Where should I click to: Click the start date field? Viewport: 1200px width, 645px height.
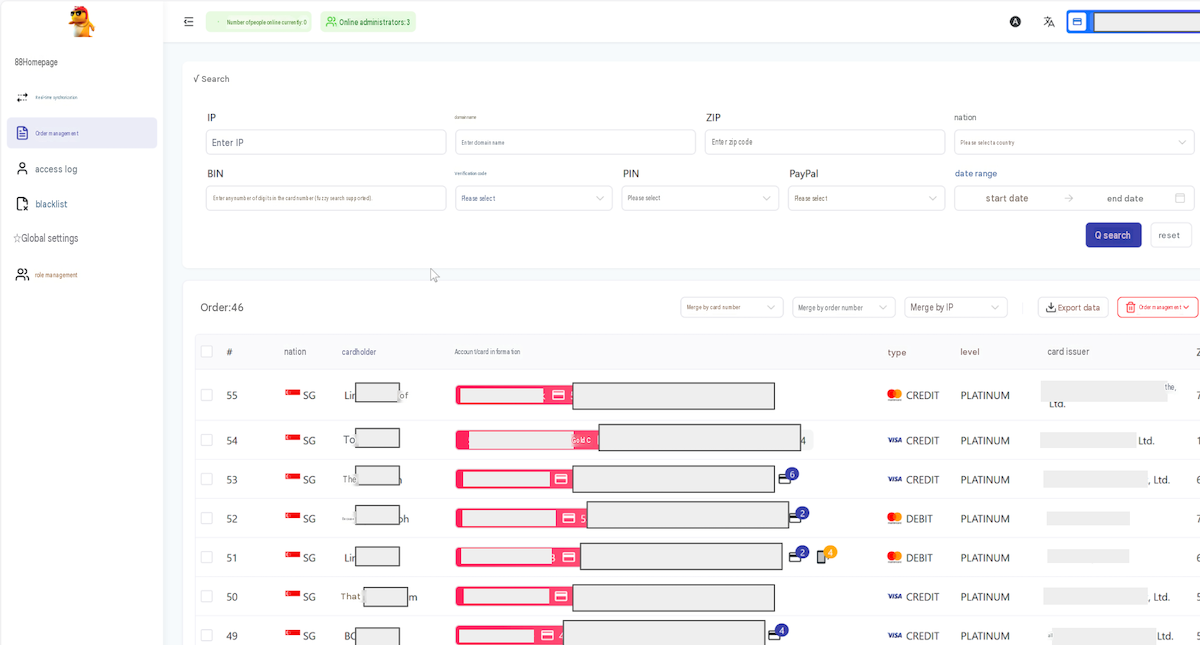(1007, 198)
